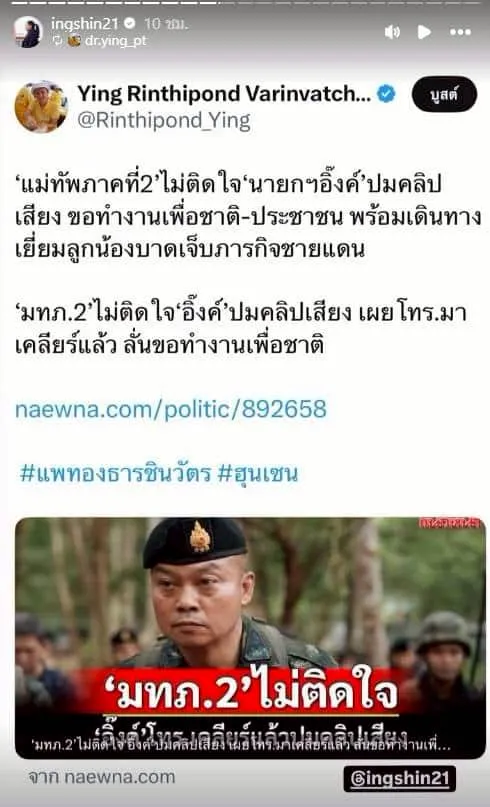Viewport: 490px width, 807px height.
Task: Click blue verified check next to Ying Rinthipond
Action: tap(387, 94)
